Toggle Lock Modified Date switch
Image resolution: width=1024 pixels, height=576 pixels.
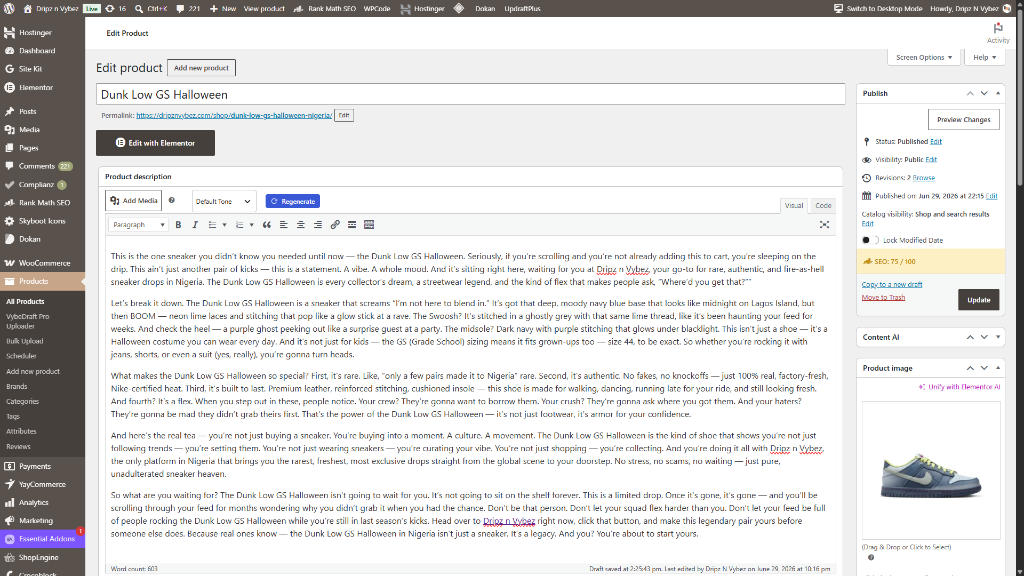pyautogui.click(x=871, y=240)
